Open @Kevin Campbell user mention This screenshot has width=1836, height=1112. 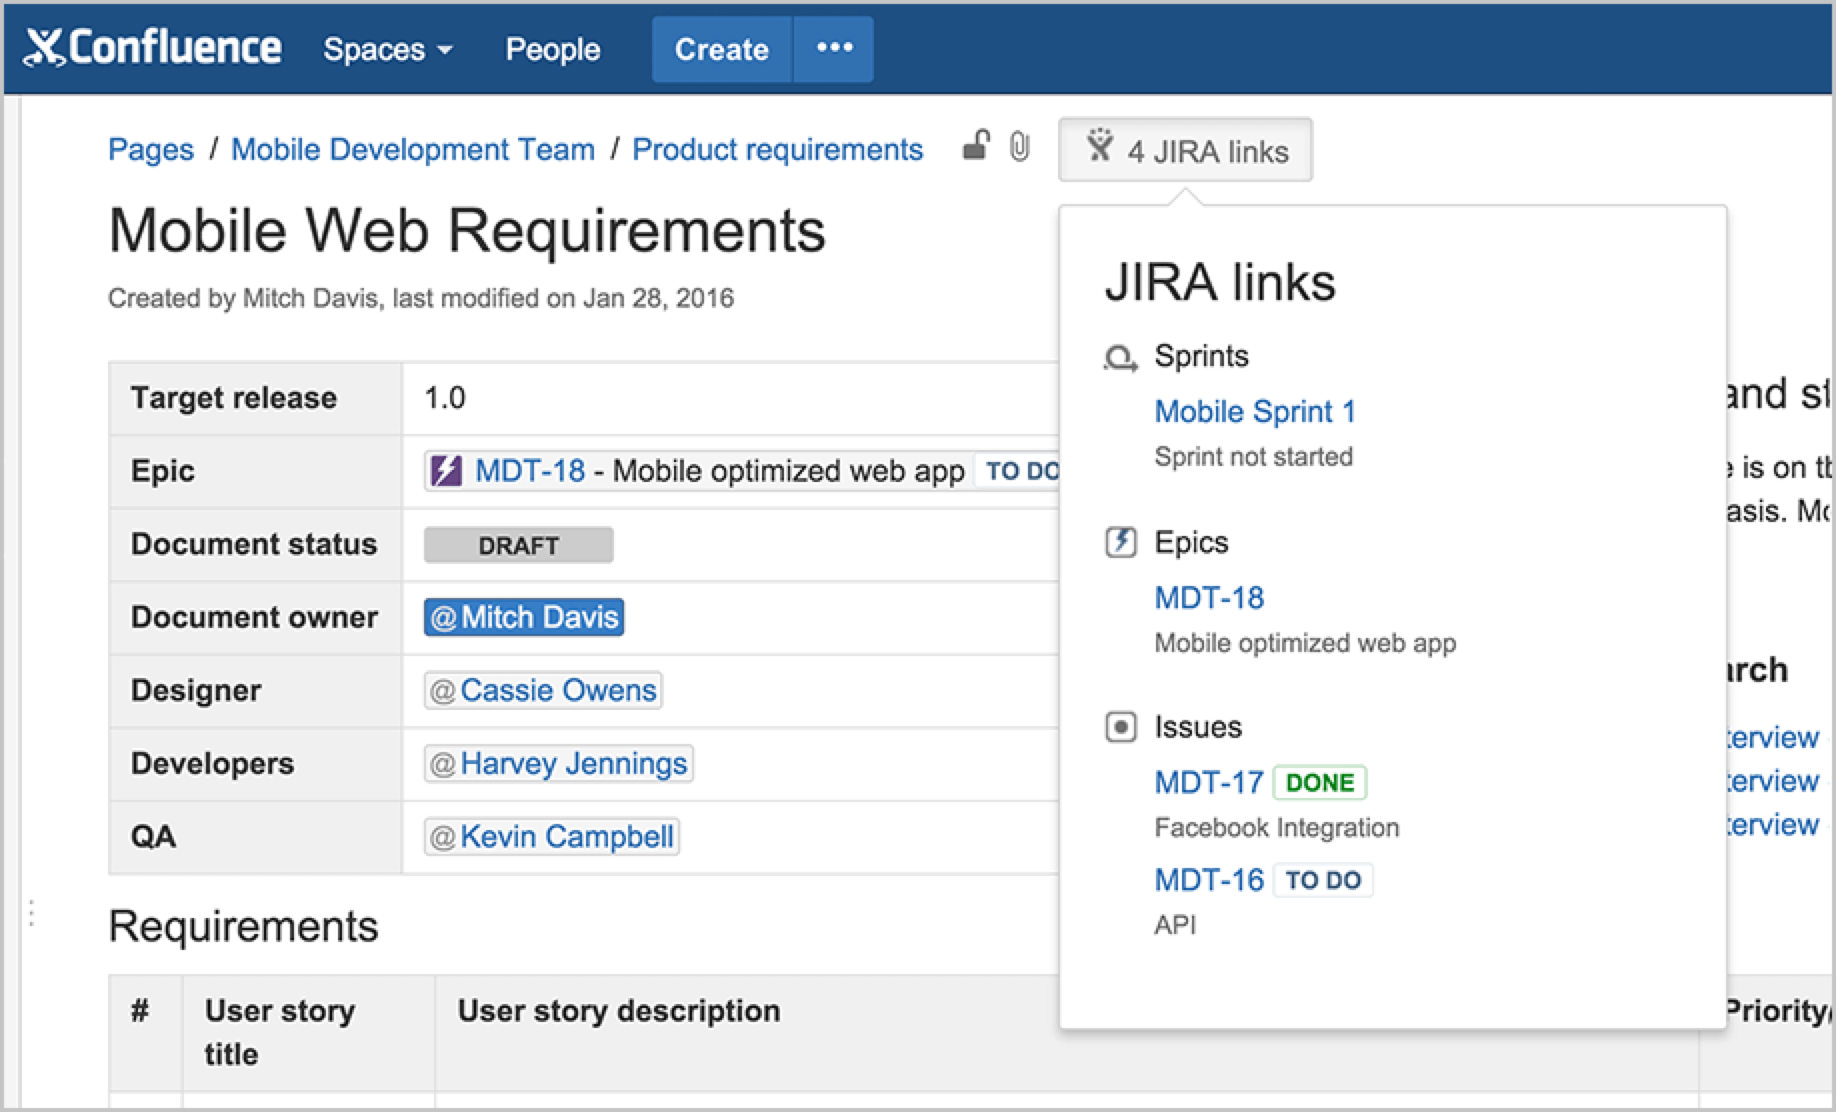click(551, 836)
